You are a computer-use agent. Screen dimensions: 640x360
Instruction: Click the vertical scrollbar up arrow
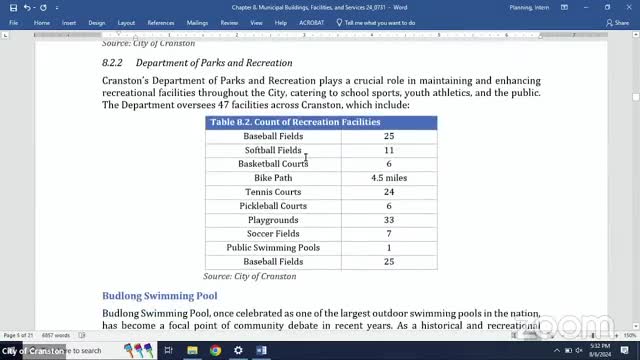click(636, 35)
